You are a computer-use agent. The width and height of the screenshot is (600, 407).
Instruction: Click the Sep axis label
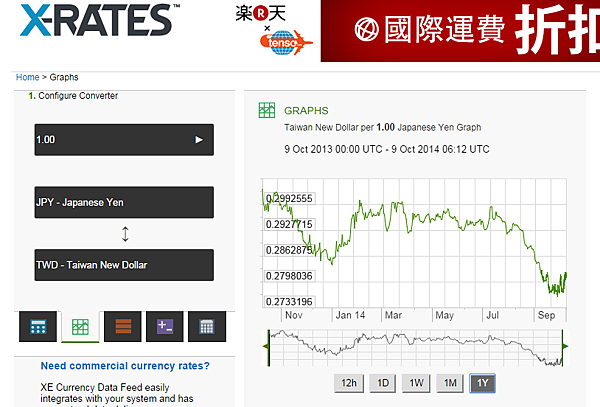point(546,315)
